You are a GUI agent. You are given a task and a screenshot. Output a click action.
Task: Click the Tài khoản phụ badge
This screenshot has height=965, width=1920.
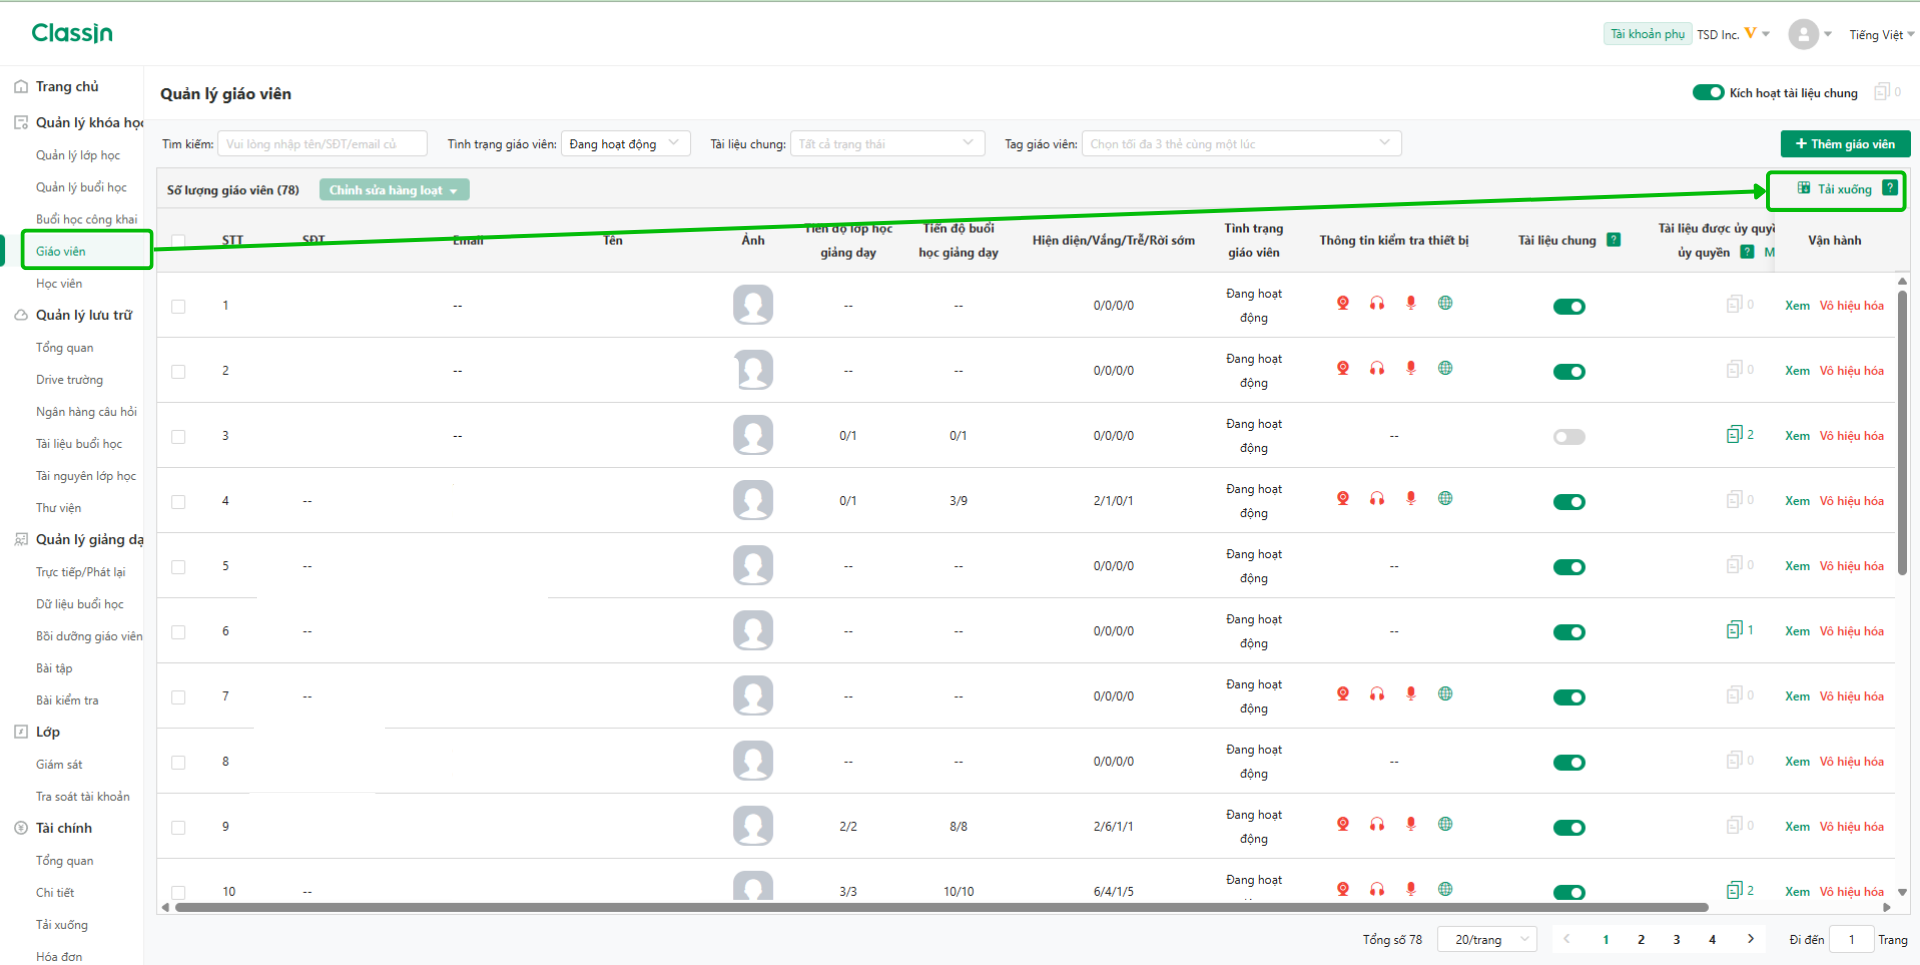coord(1647,34)
